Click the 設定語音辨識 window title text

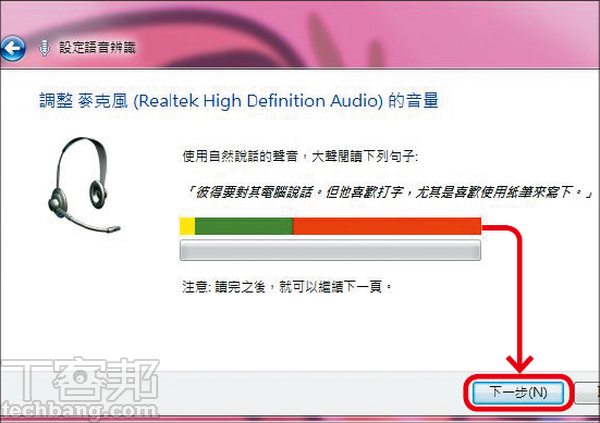pyautogui.click(x=97, y=48)
